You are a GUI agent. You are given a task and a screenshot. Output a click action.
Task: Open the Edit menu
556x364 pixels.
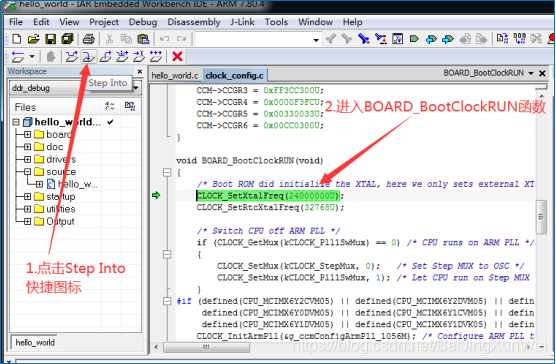tap(41, 22)
